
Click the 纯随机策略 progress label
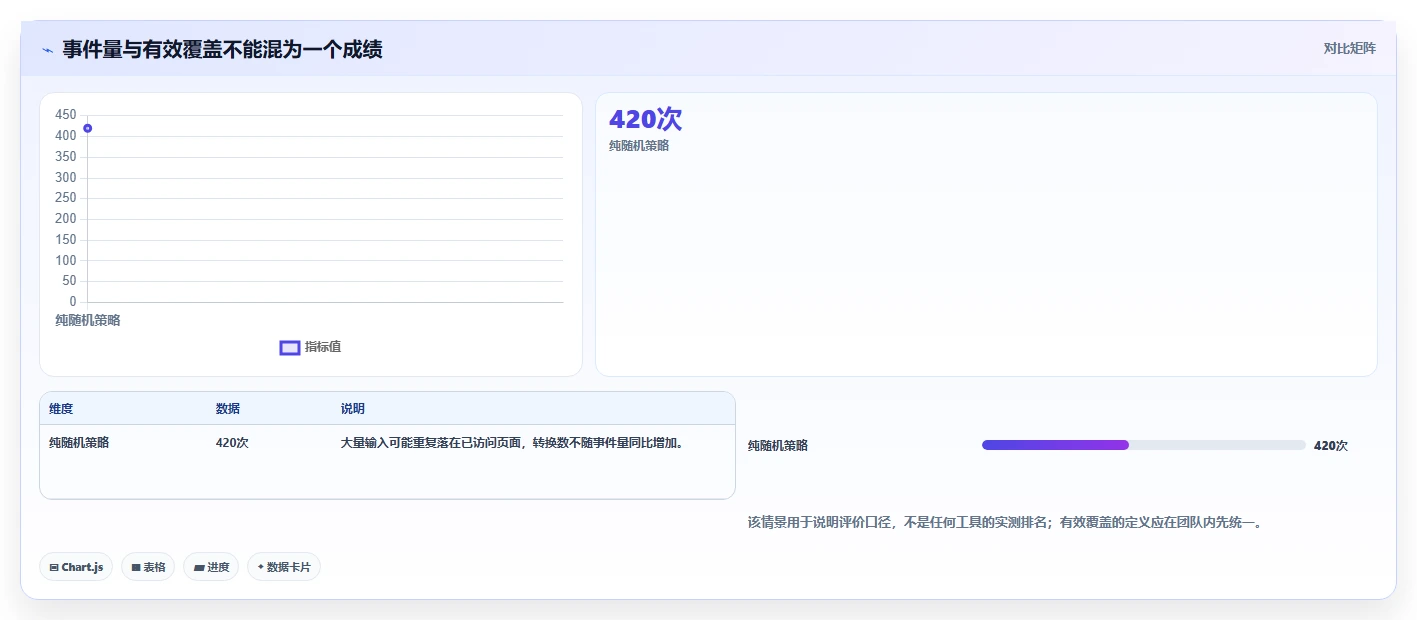[778, 446]
